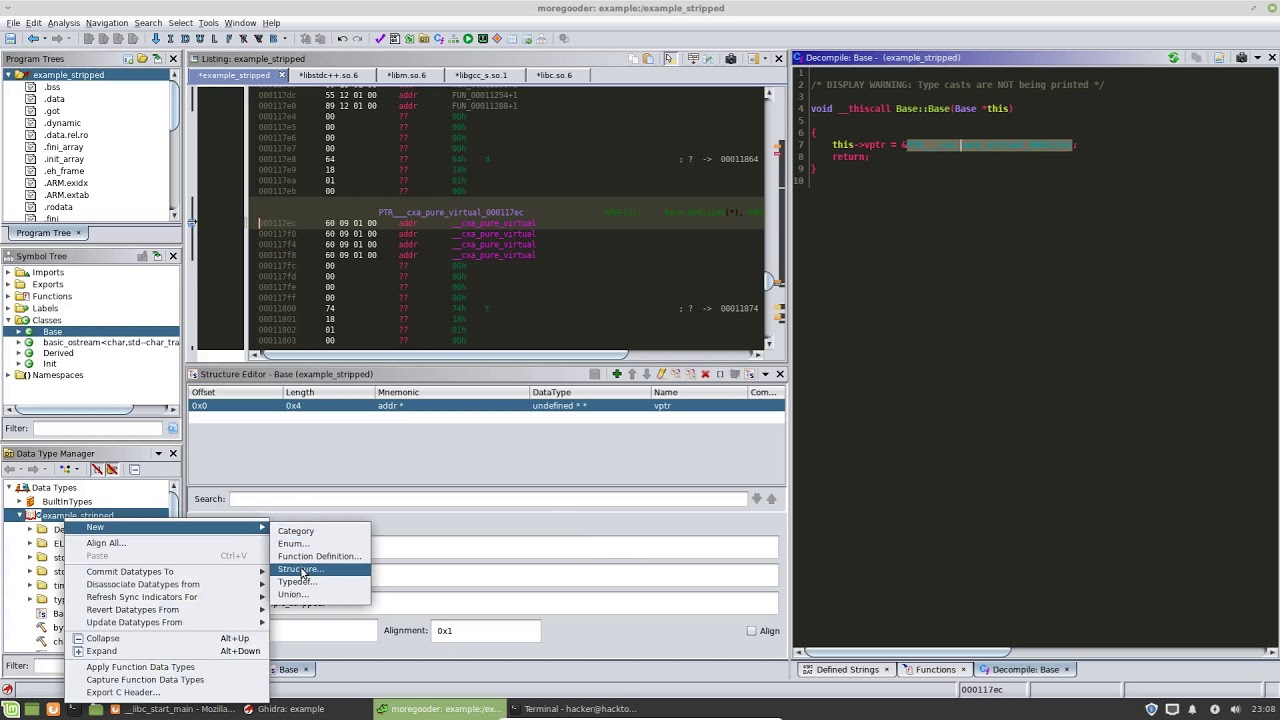Select BuiltInTypes in Data Type Manager
This screenshot has height=720, width=1280.
point(67,502)
